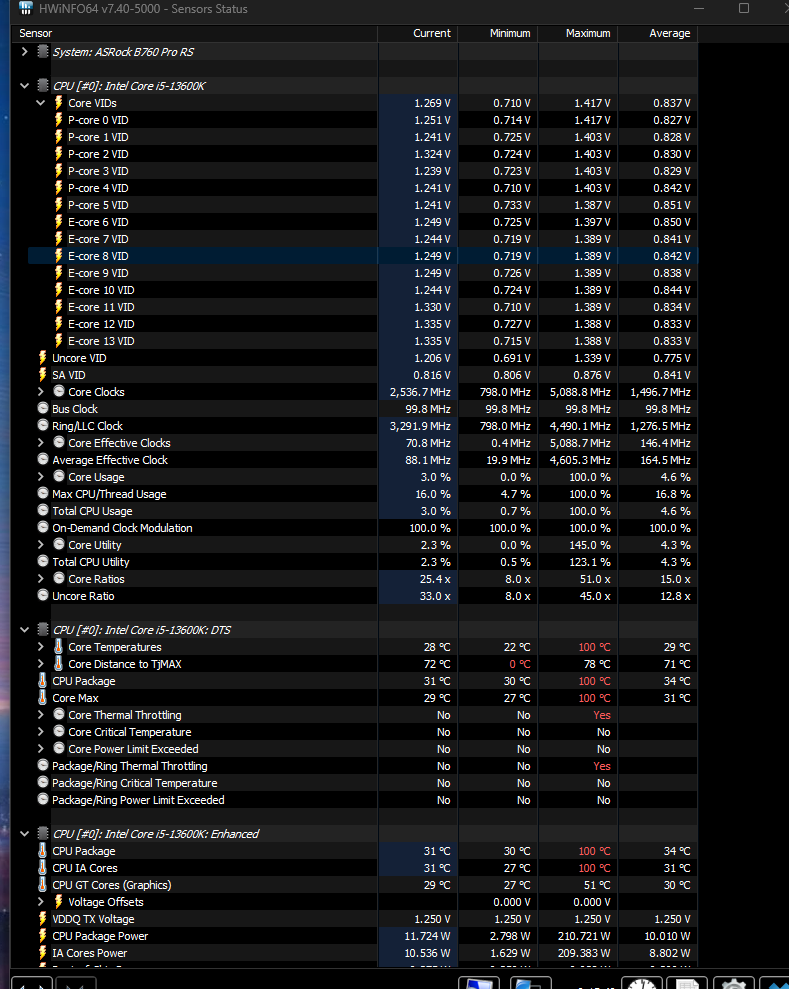Expand the System: ASRock B760 Pro RS group
The width and height of the screenshot is (789, 989).
(x=25, y=52)
